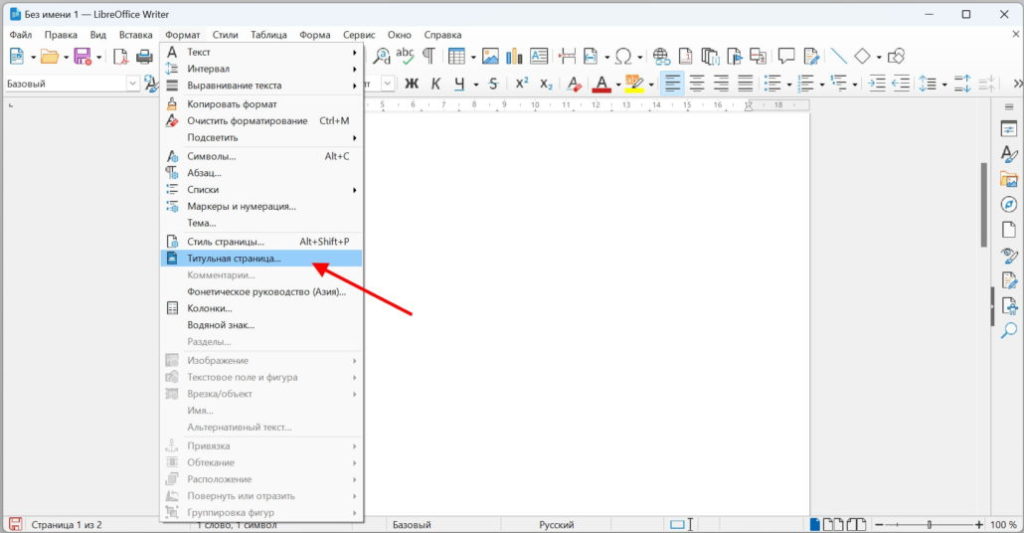Image resolution: width=1024 pixels, height=533 pixels.
Task: Click the zoom slider in status bar
Action: tap(929, 525)
